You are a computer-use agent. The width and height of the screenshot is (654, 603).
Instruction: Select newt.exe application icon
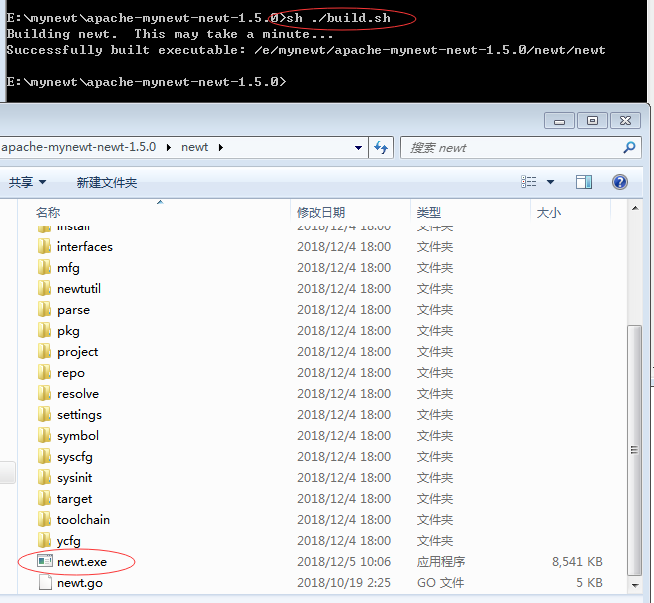(x=45, y=561)
